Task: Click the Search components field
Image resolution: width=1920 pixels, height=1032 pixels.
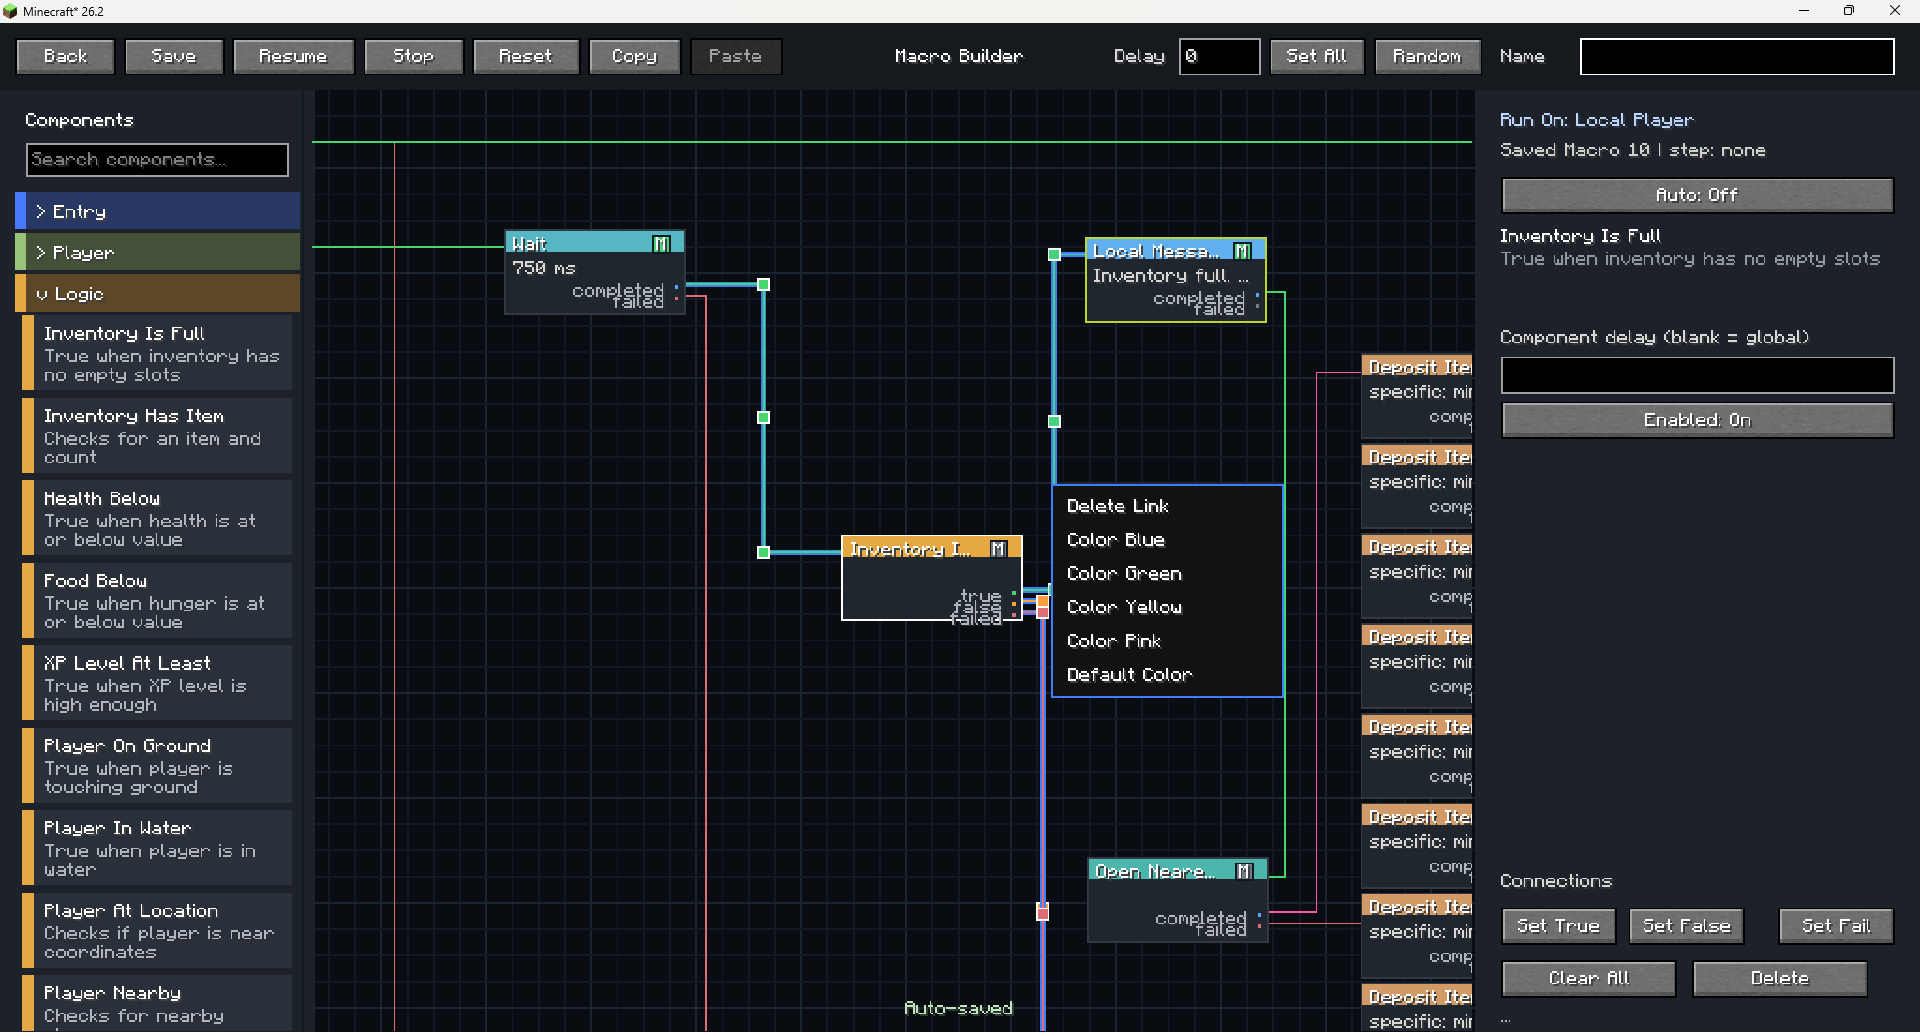Action: click(157, 160)
